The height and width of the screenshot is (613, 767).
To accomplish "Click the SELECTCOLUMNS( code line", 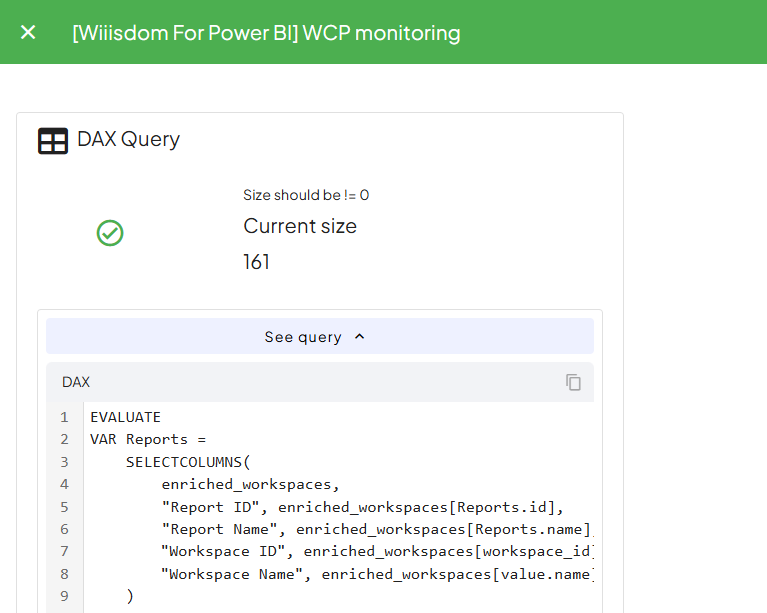I will 188,462.
